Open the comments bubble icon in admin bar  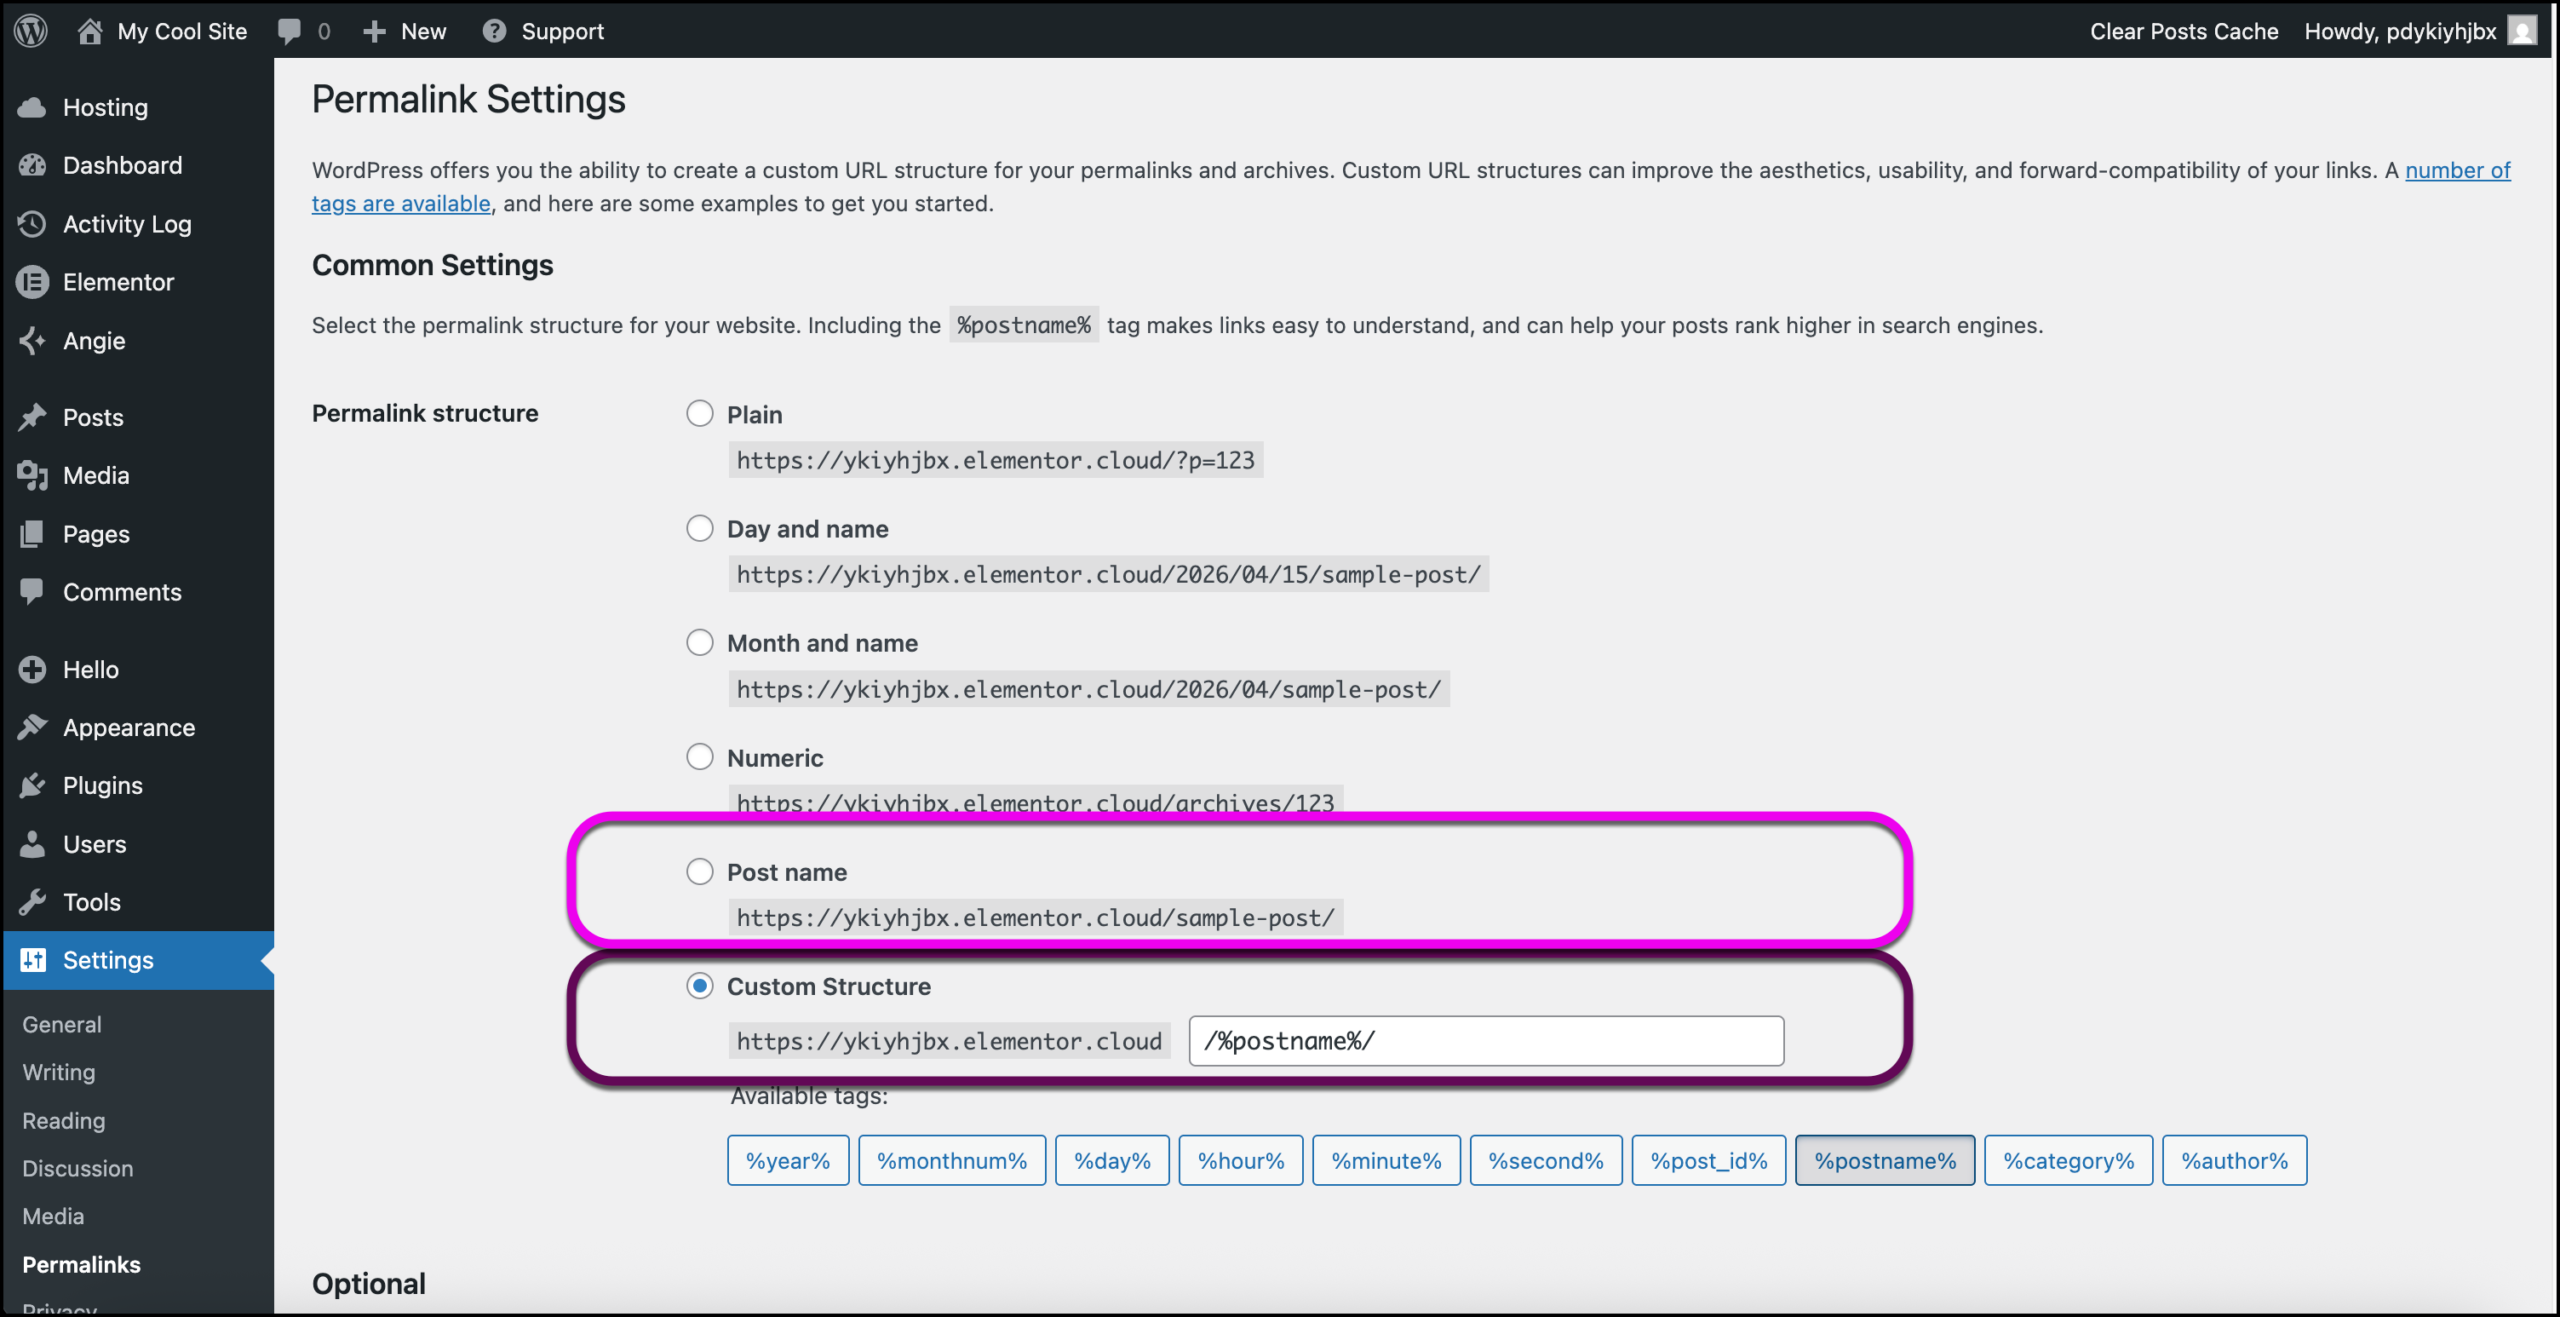(x=289, y=31)
